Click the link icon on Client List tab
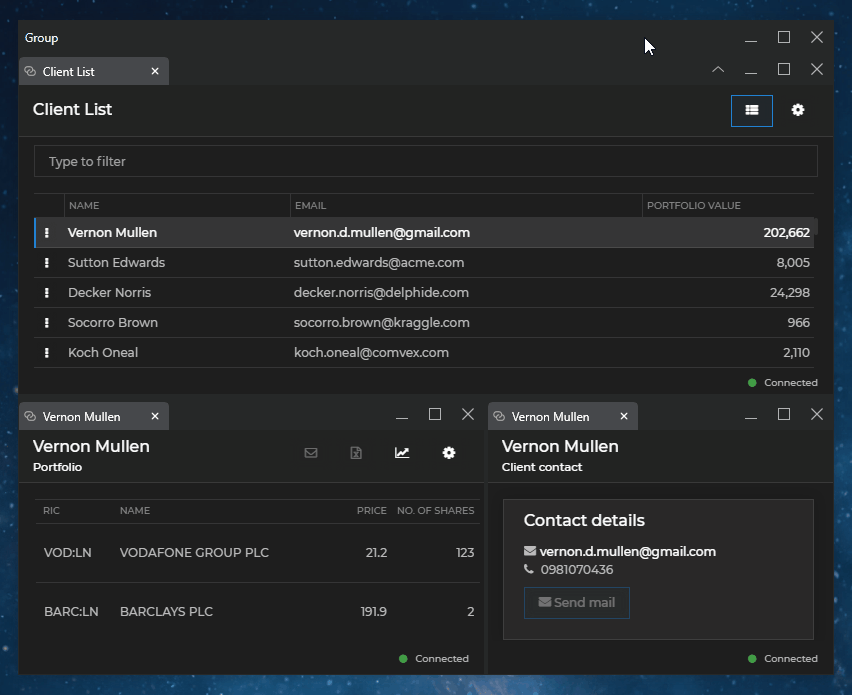This screenshot has height=695, width=852. tap(30, 72)
